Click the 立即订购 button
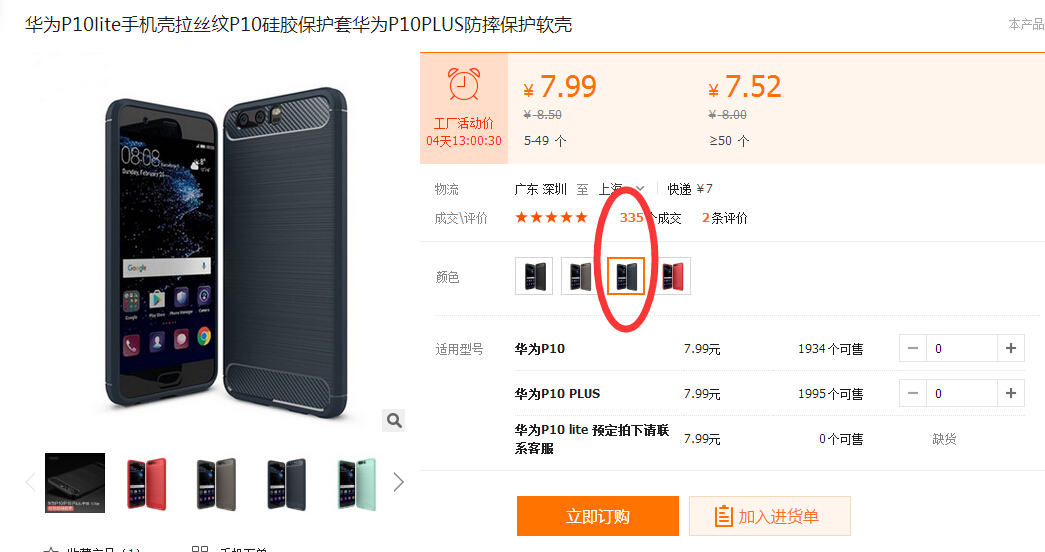1045x552 pixels. pyautogui.click(x=598, y=516)
